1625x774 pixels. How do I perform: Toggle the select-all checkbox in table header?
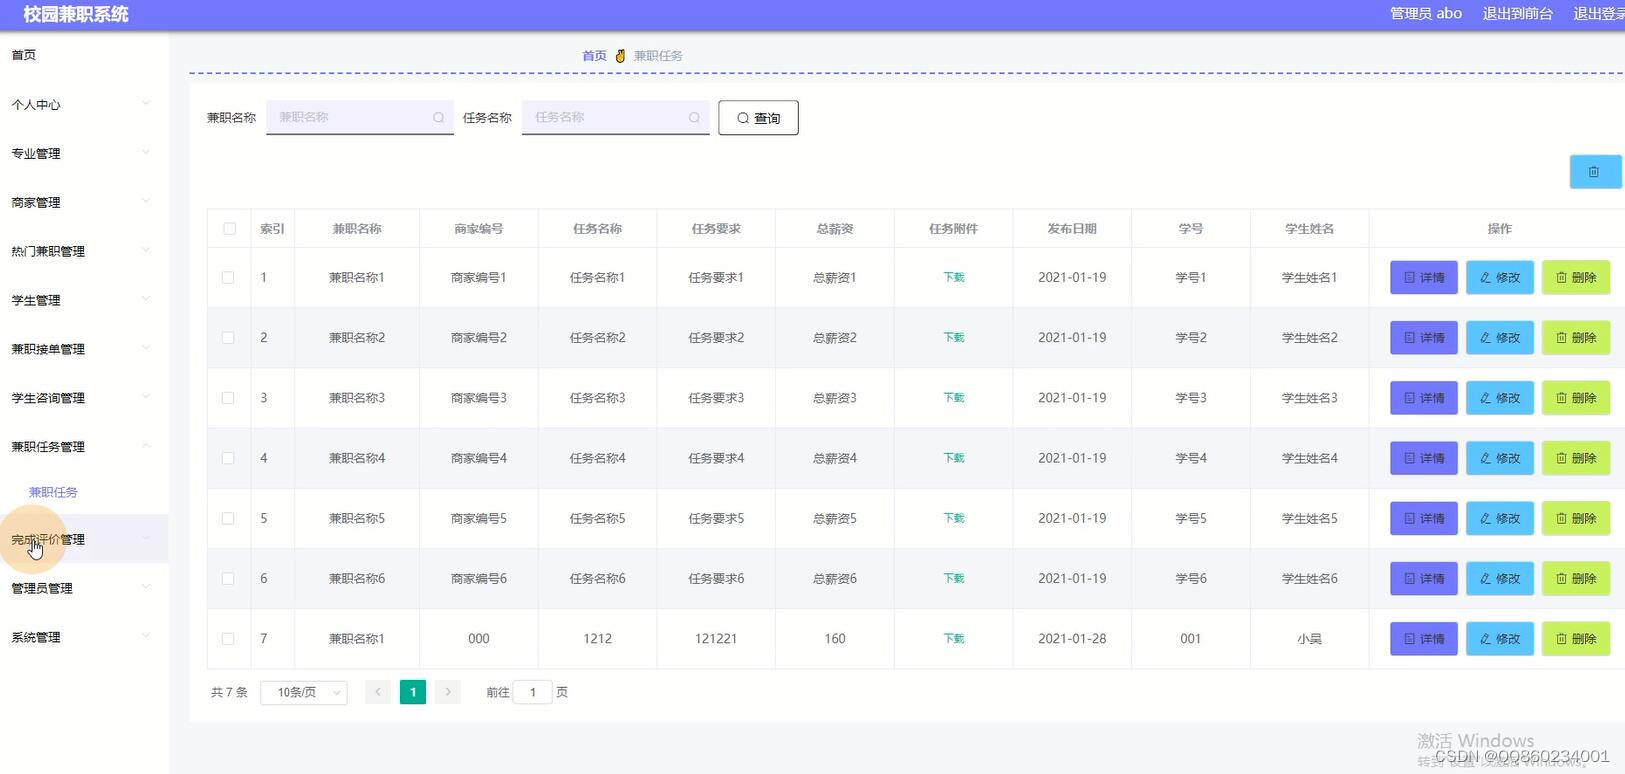[230, 229]
